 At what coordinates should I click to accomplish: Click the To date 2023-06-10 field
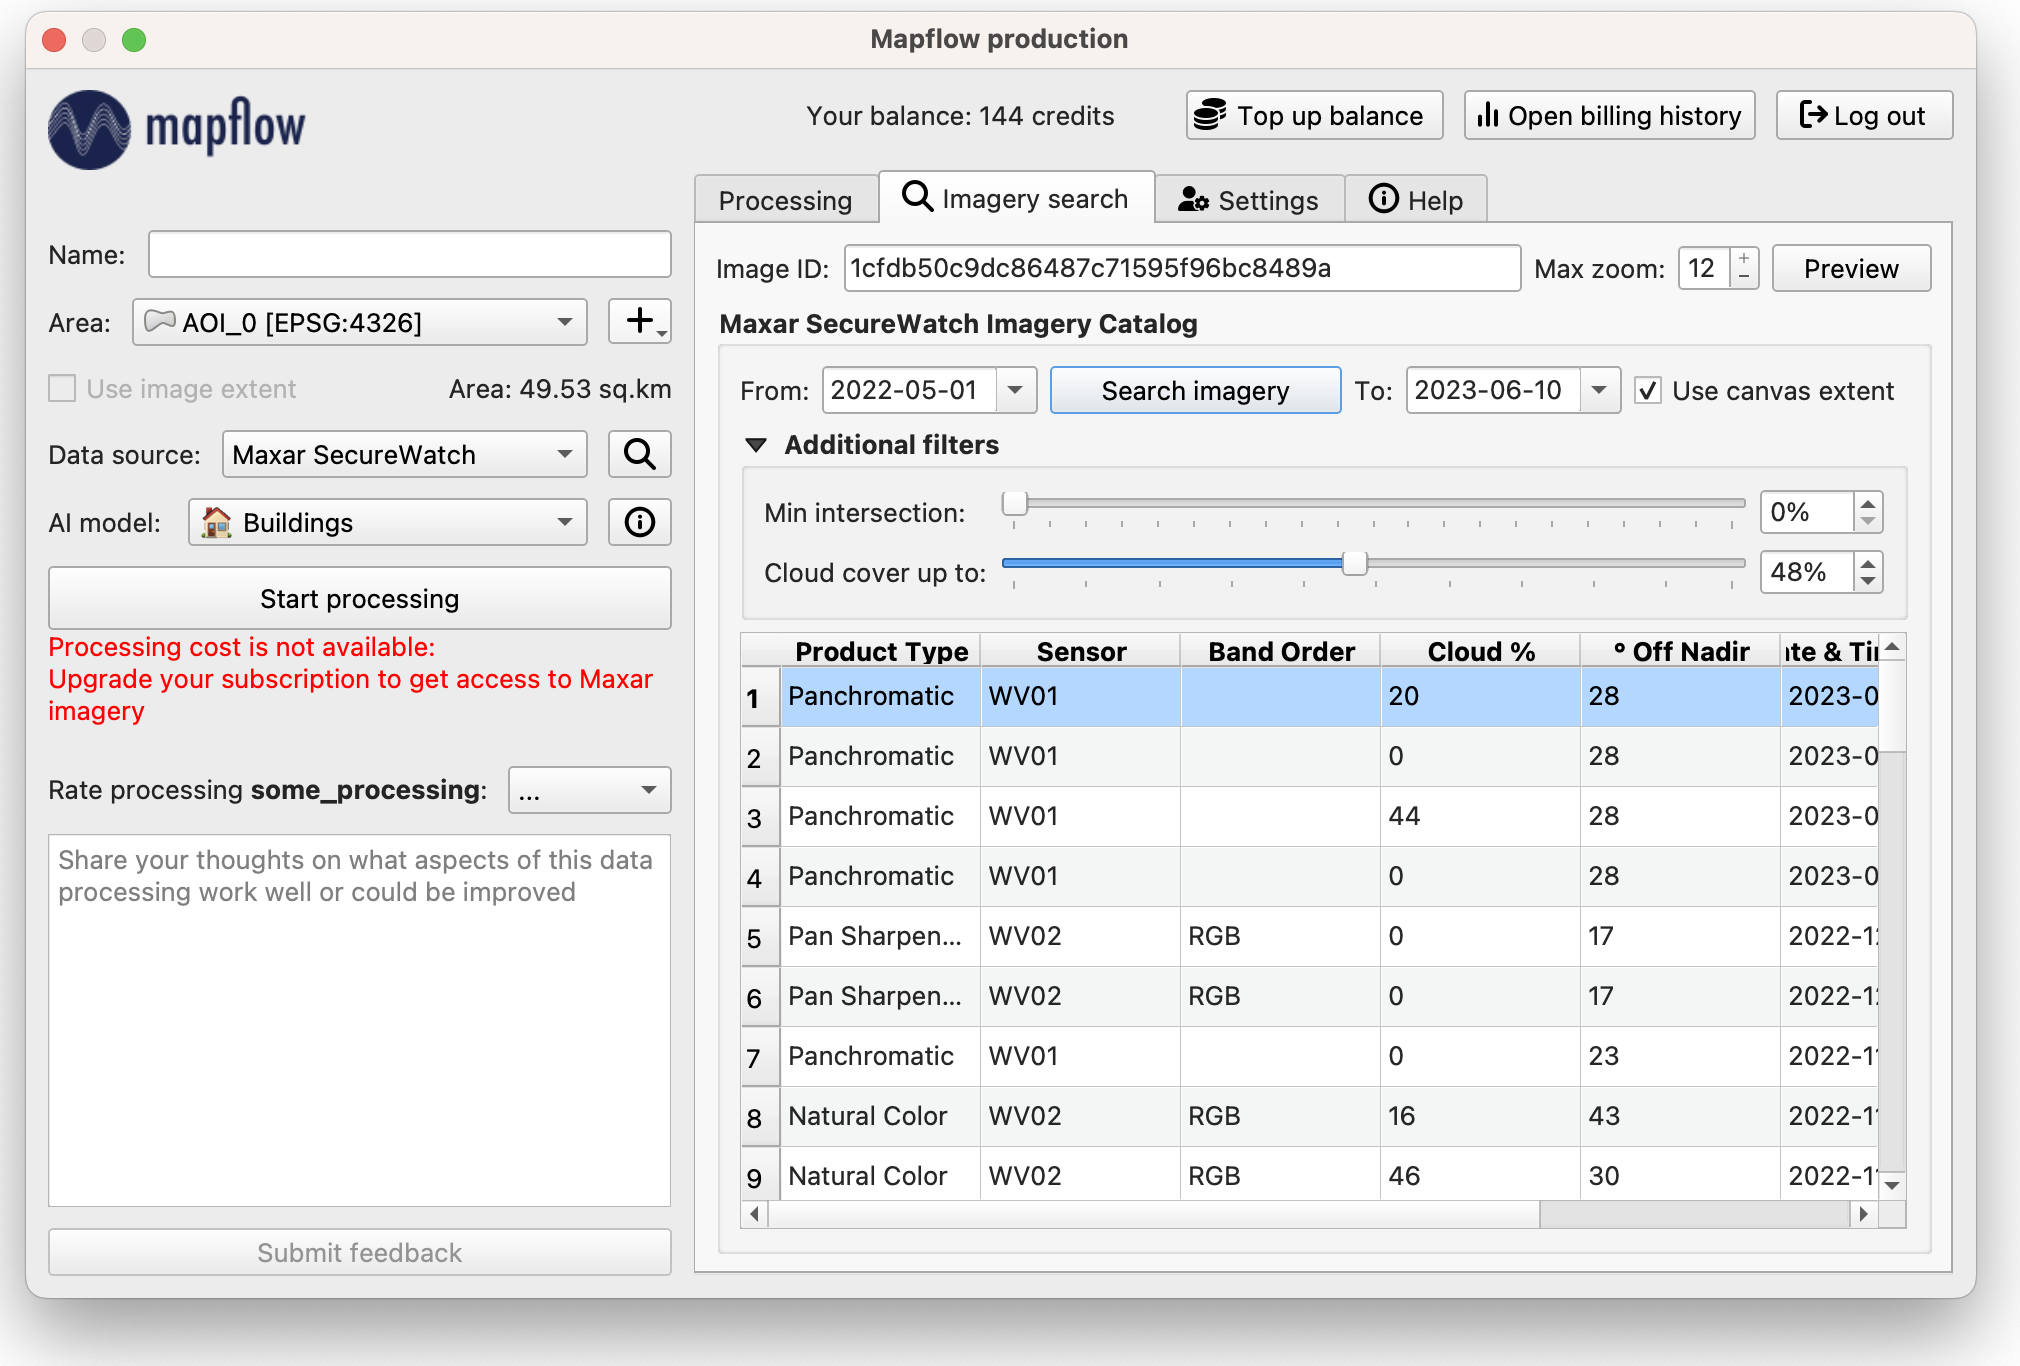click(x=1493, y=390)
